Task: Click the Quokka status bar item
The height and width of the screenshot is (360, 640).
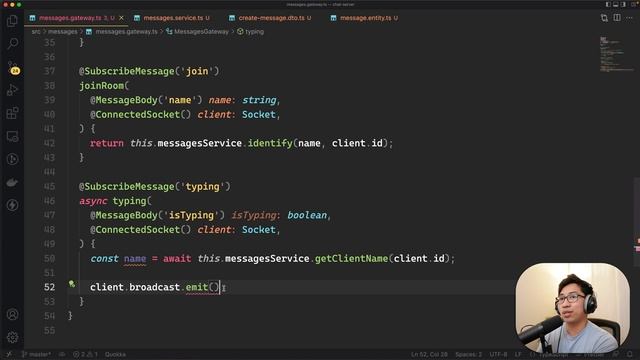Action: click(115, 355)
